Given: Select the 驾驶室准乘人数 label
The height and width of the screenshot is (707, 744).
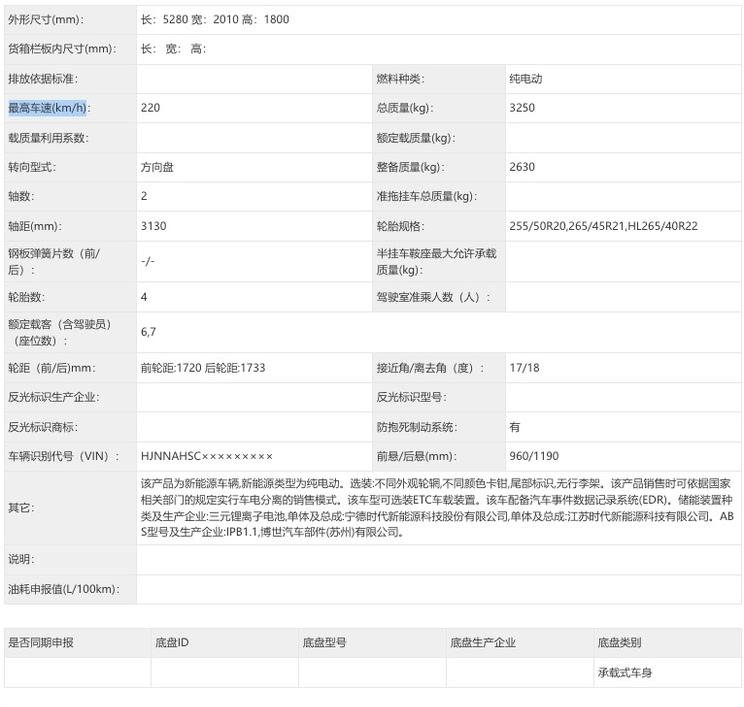Looking at the screenshot, I should click(433, 298).
